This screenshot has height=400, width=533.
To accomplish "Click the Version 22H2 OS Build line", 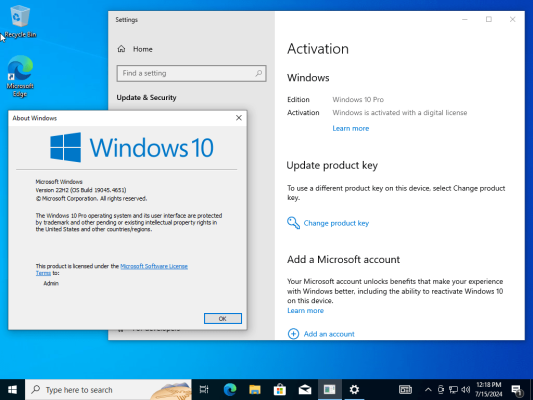I will point(81,190).
